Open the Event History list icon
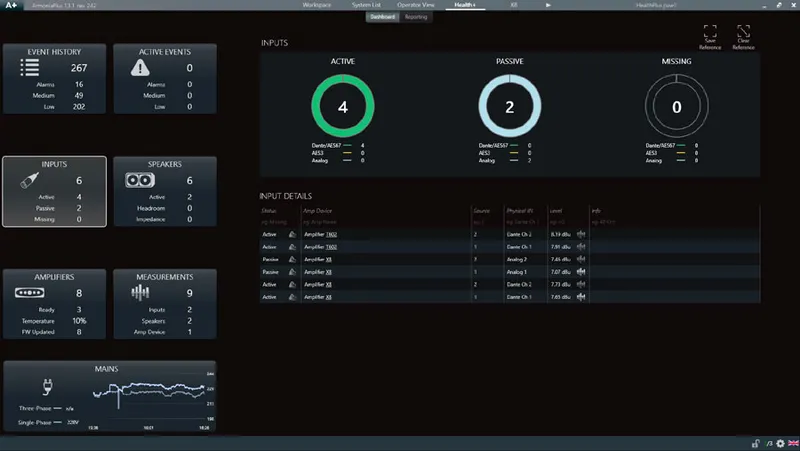Image resolution: width=800 pixels, height=451 pixels. tap(30, 67)
